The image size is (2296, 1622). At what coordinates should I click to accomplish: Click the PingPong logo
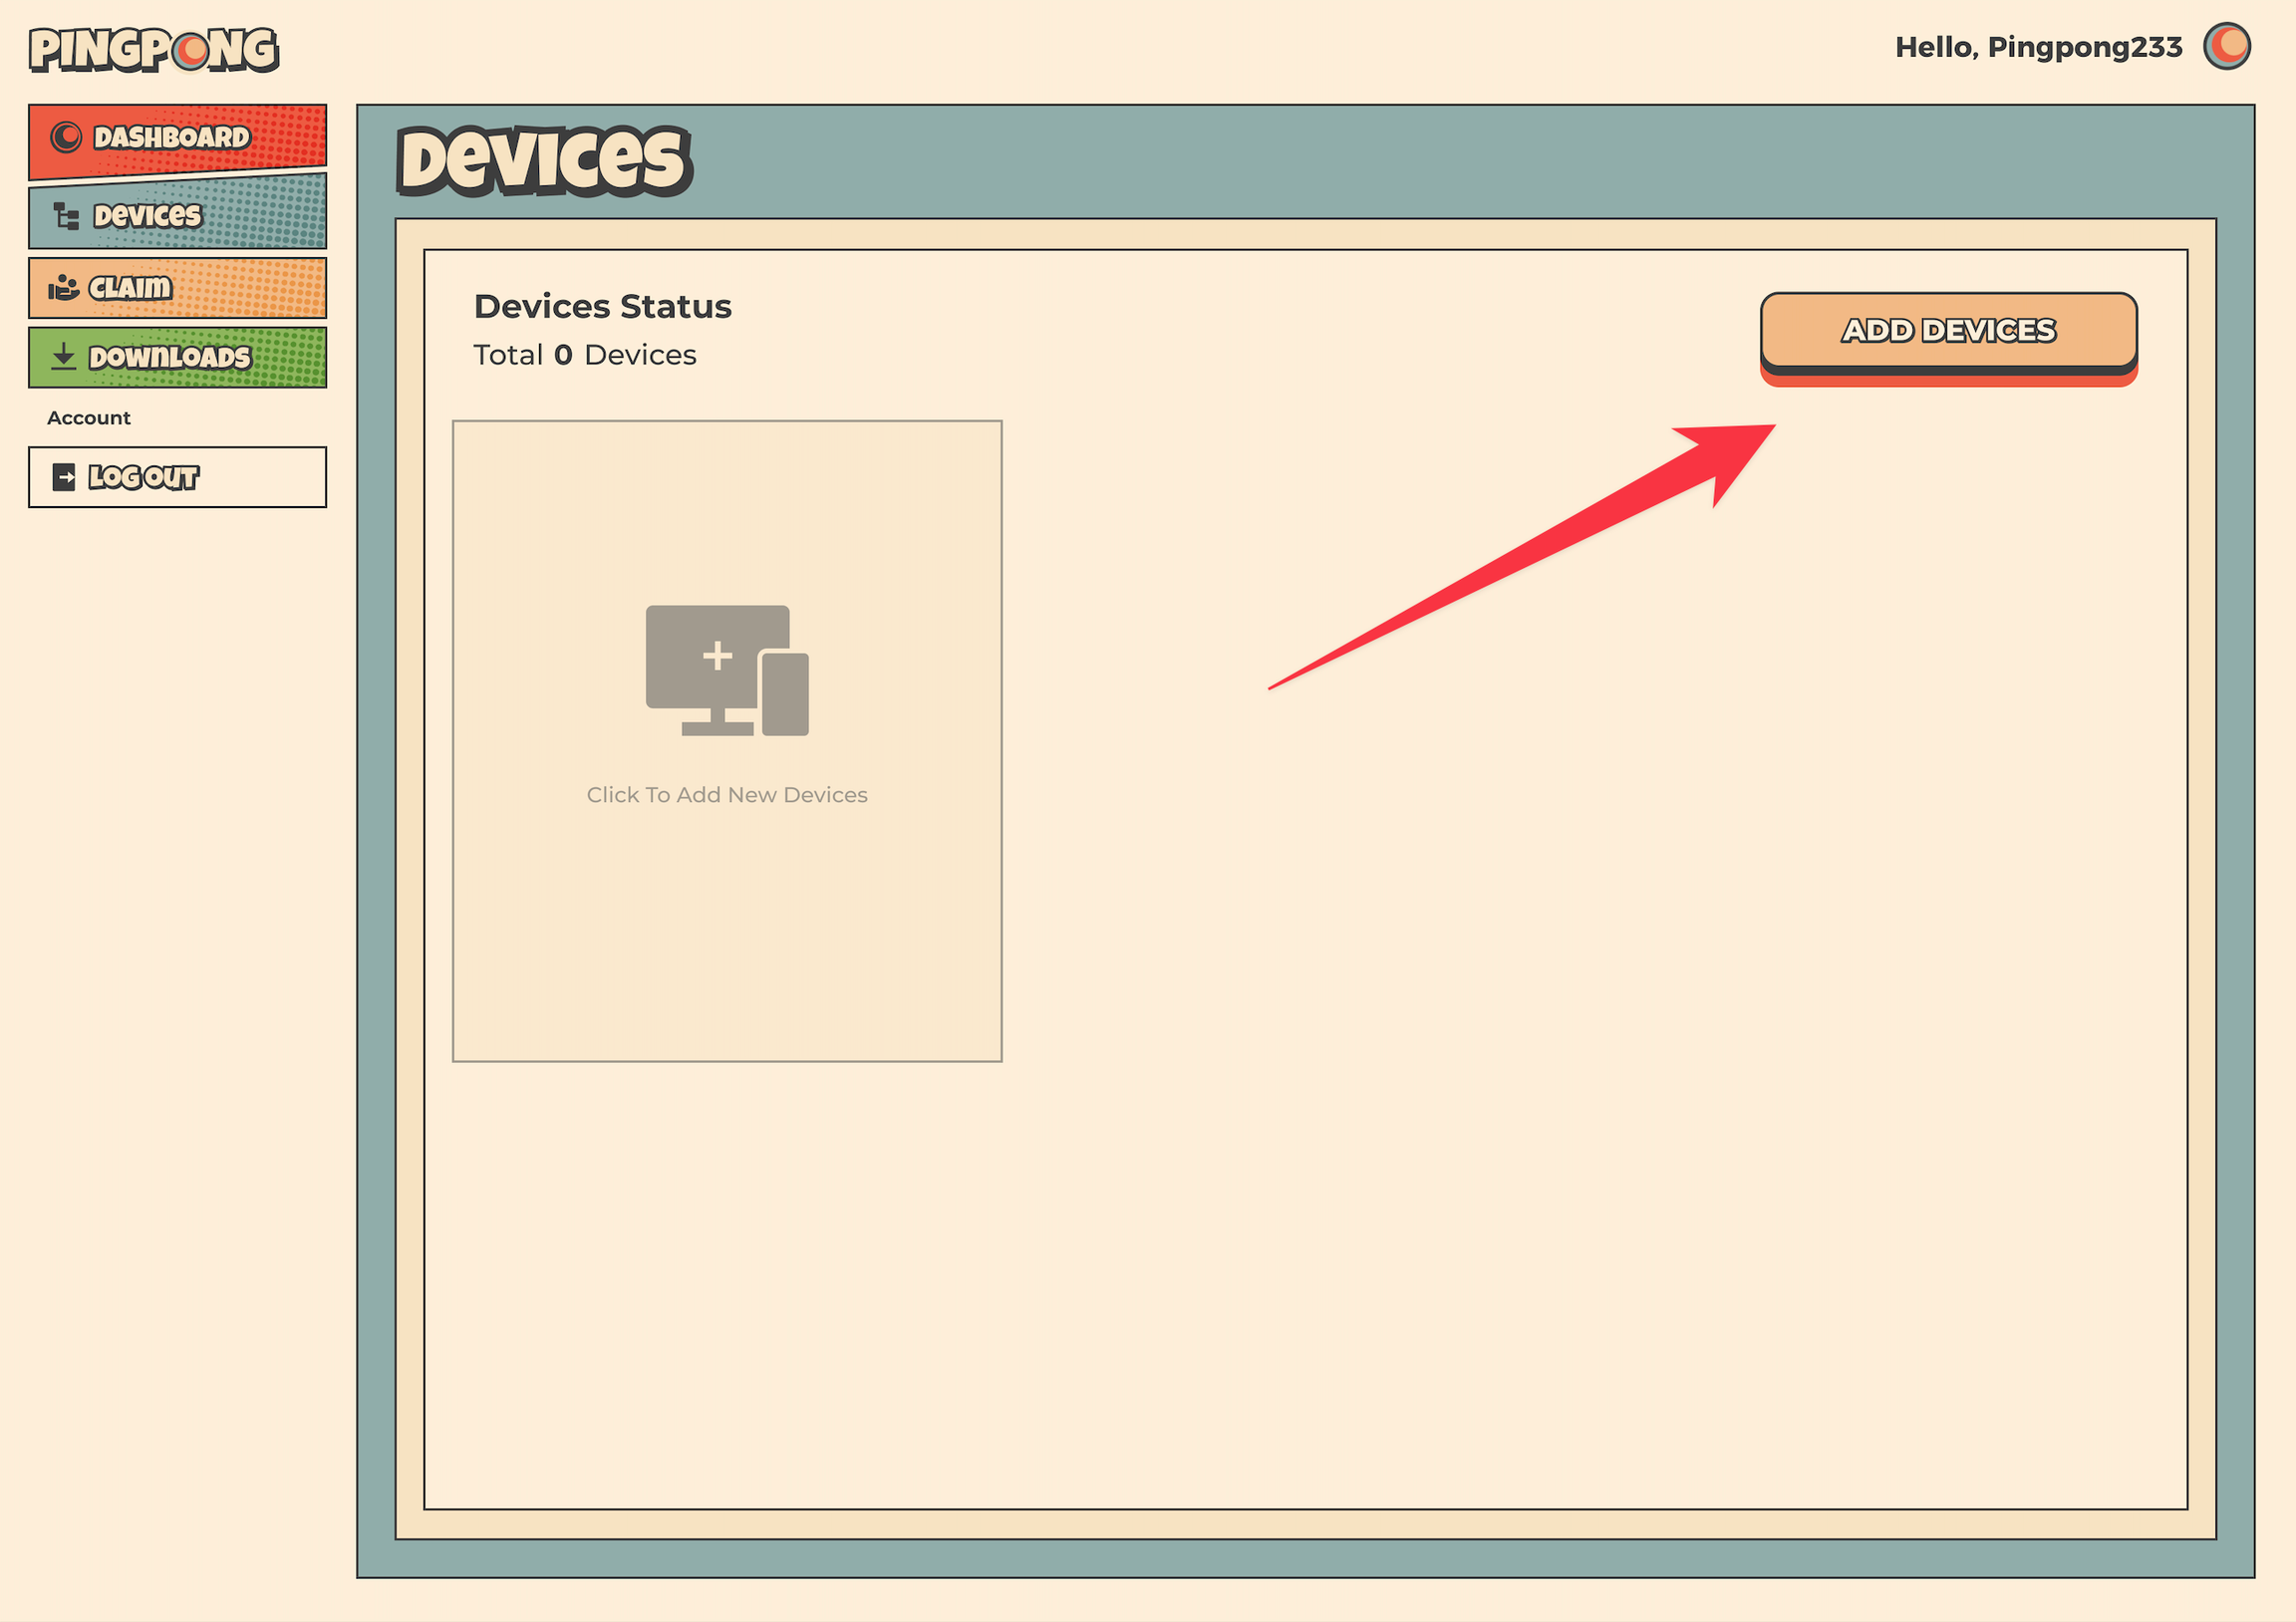(x=154, y=50)
